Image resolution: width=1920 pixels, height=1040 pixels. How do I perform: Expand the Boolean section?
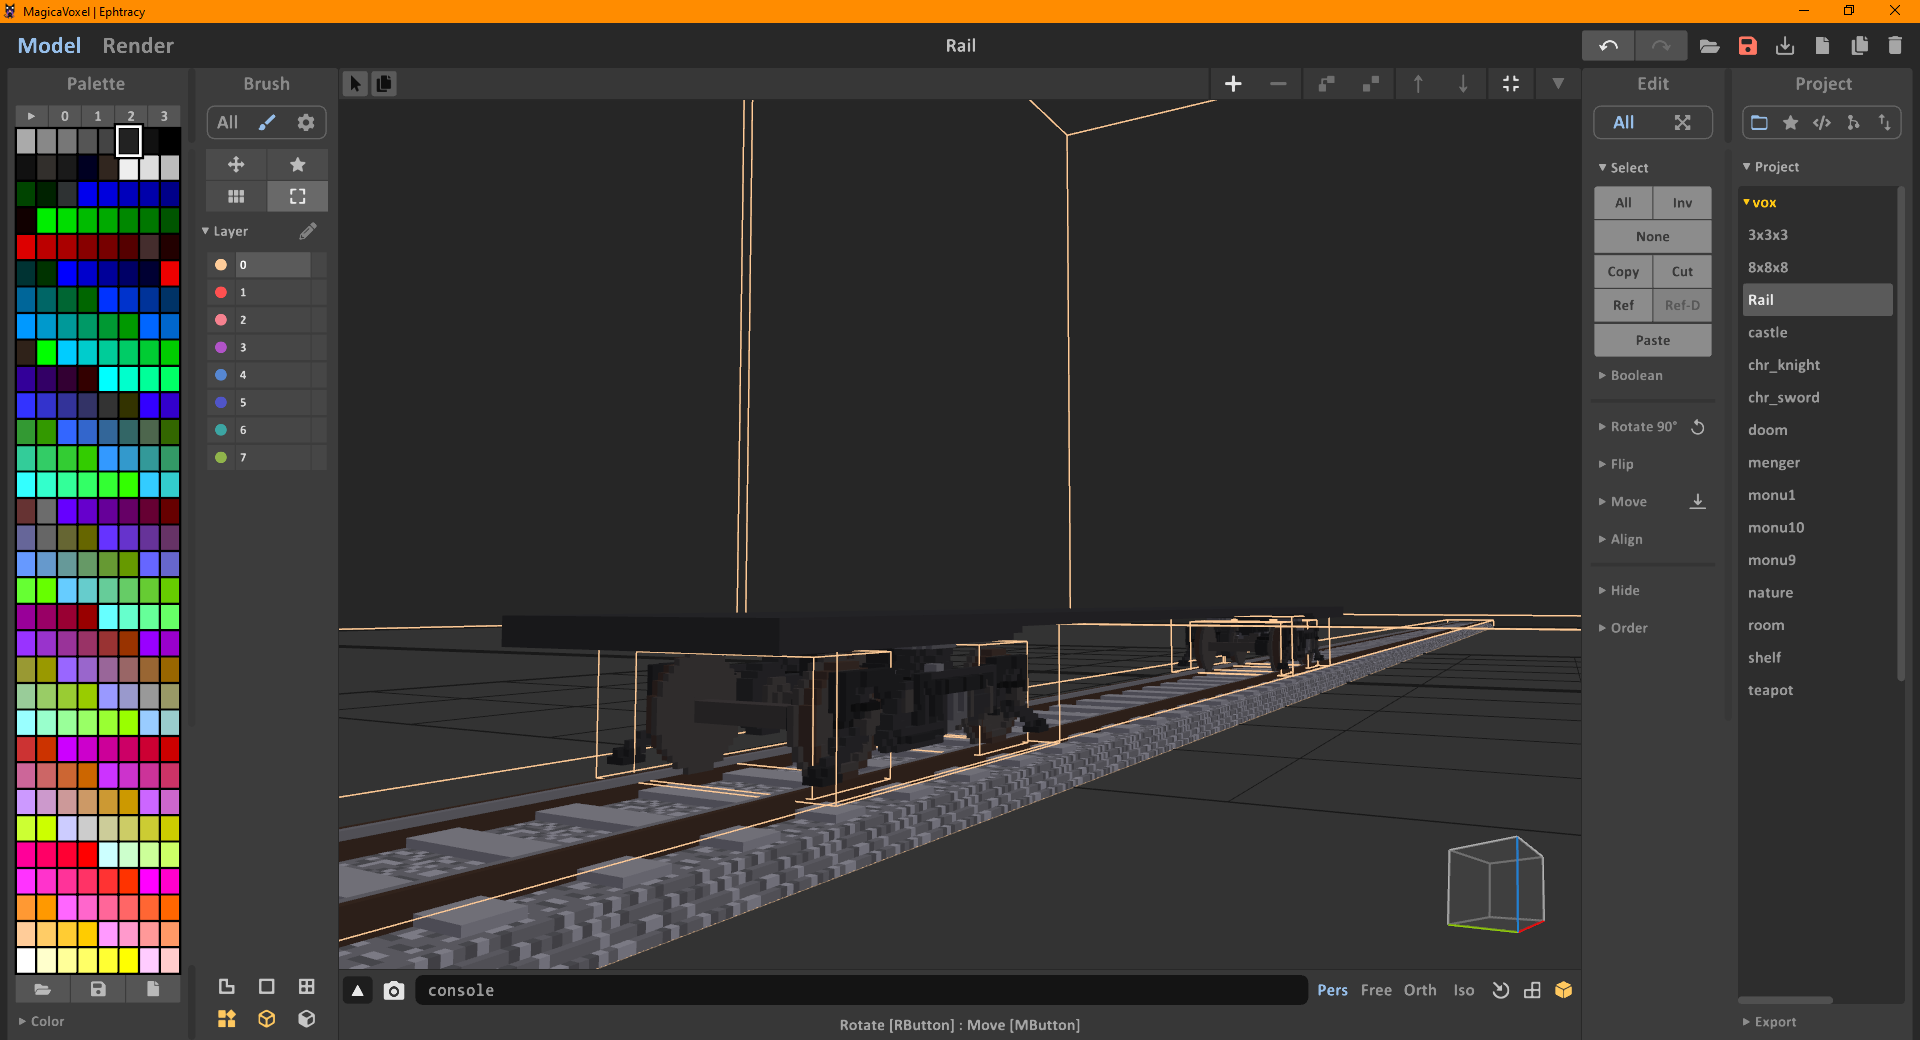[1636, 376]
